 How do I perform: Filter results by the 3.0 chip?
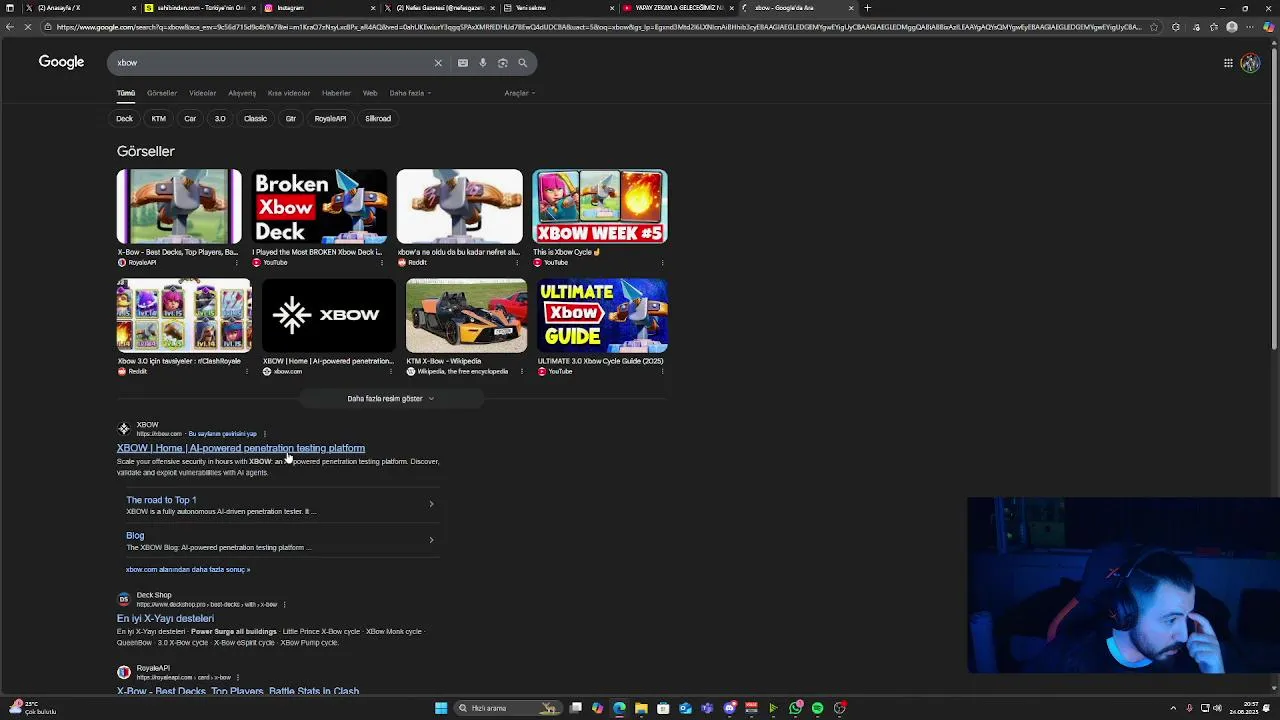(x=220, y=119)
